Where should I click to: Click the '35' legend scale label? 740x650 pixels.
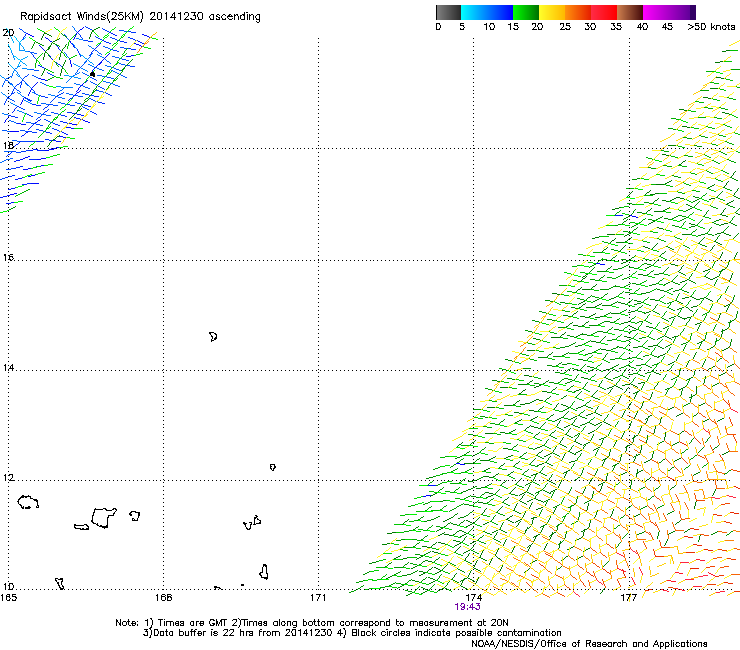(x=616, y=27)
